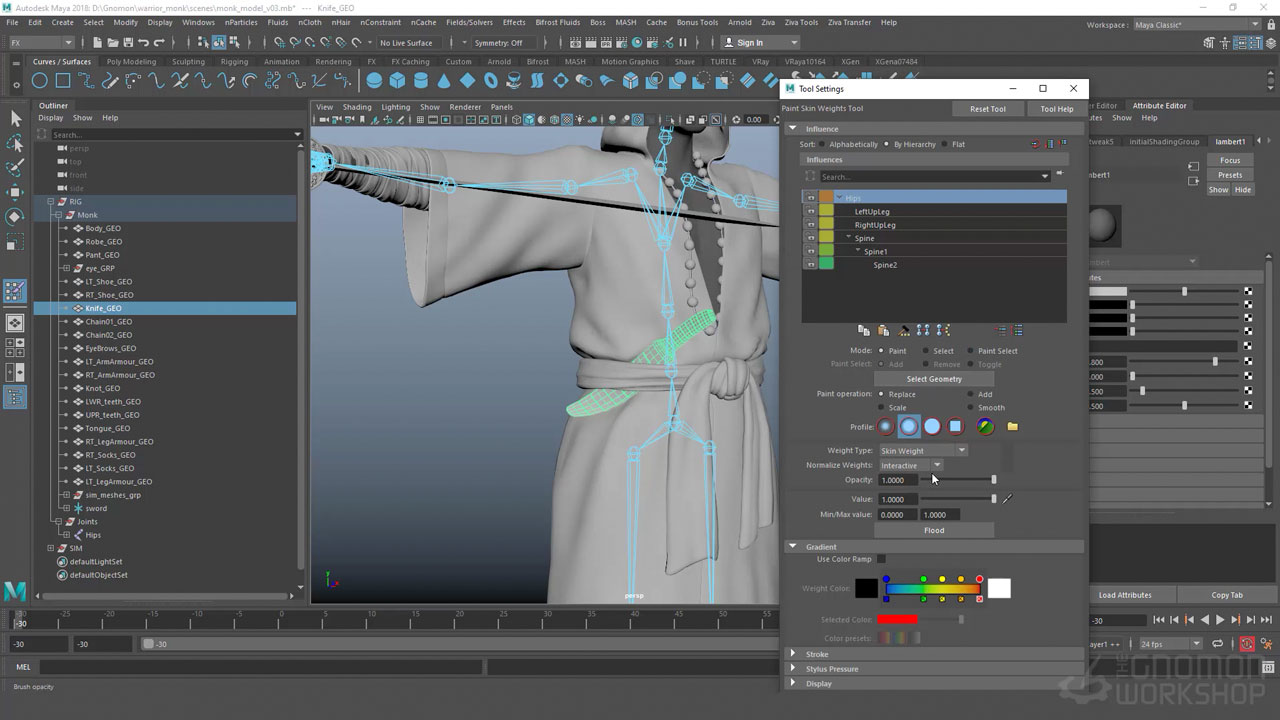
Task: Click the Reset Tool button
Action: (987, 109)
